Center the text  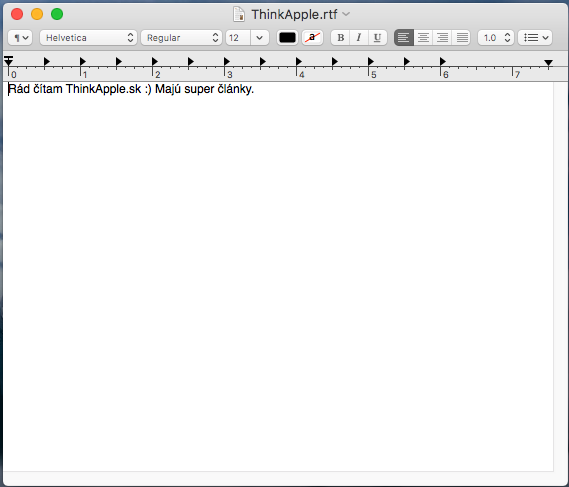tap(423, 38)
